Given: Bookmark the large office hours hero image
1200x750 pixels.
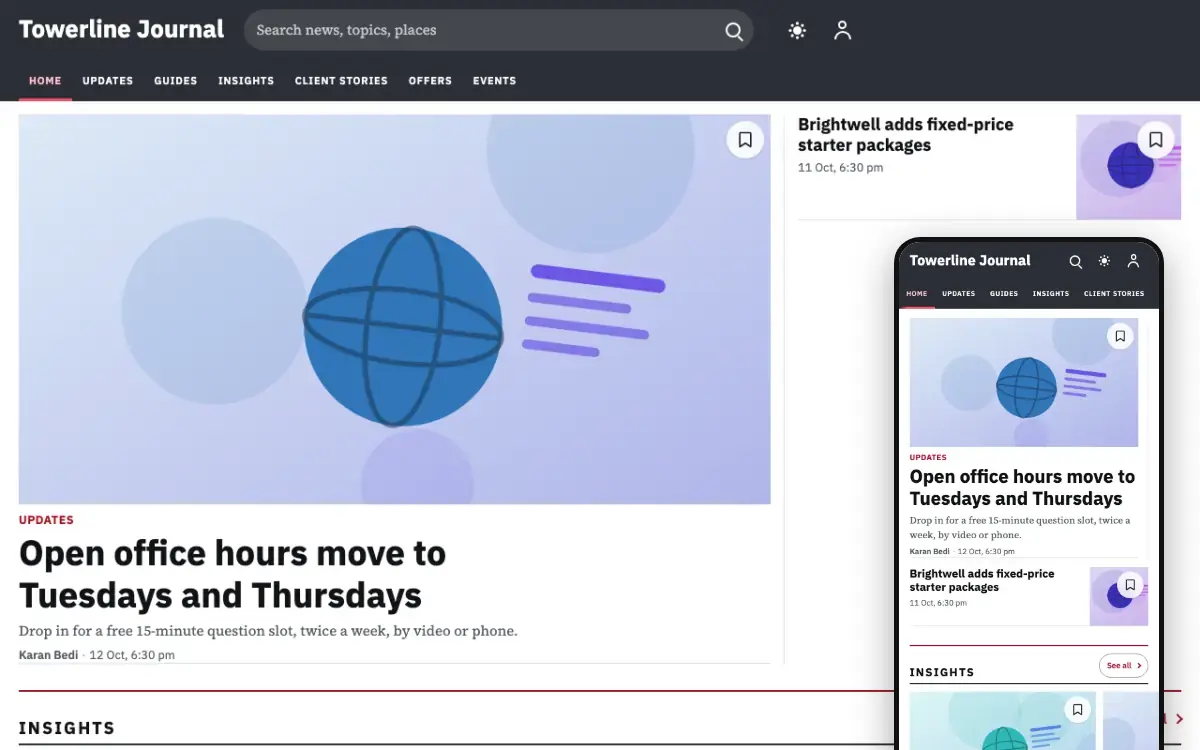Looking at the screenshot, I should (745, 140).
